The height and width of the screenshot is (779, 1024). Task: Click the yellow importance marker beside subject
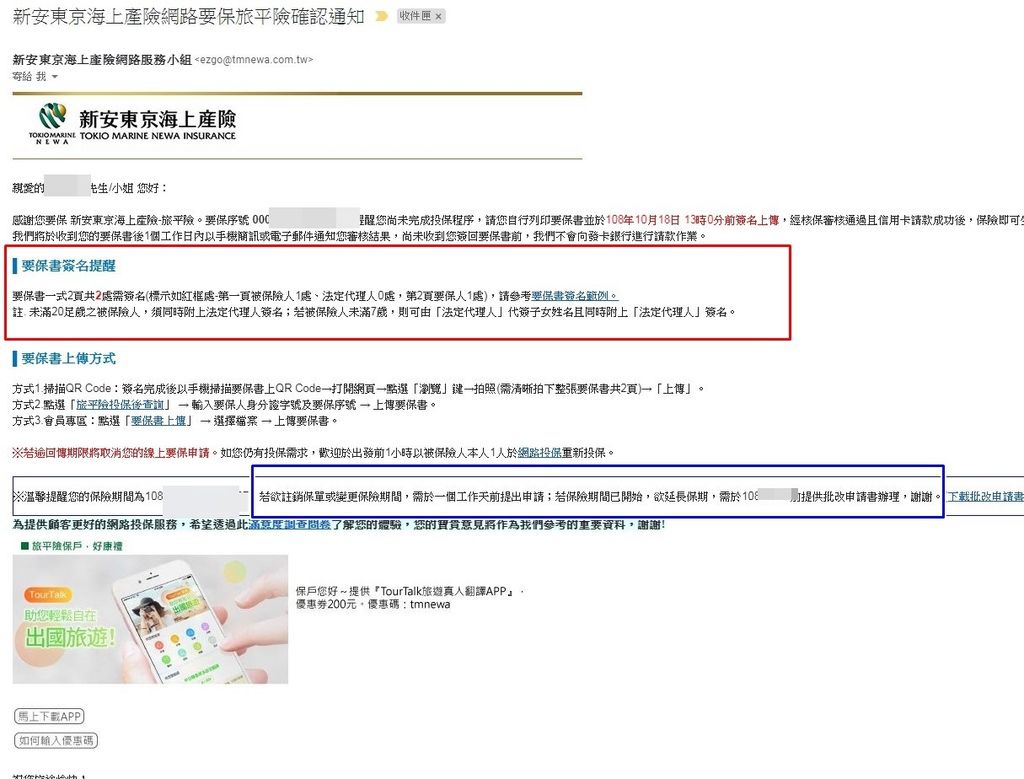coord(381,16)
